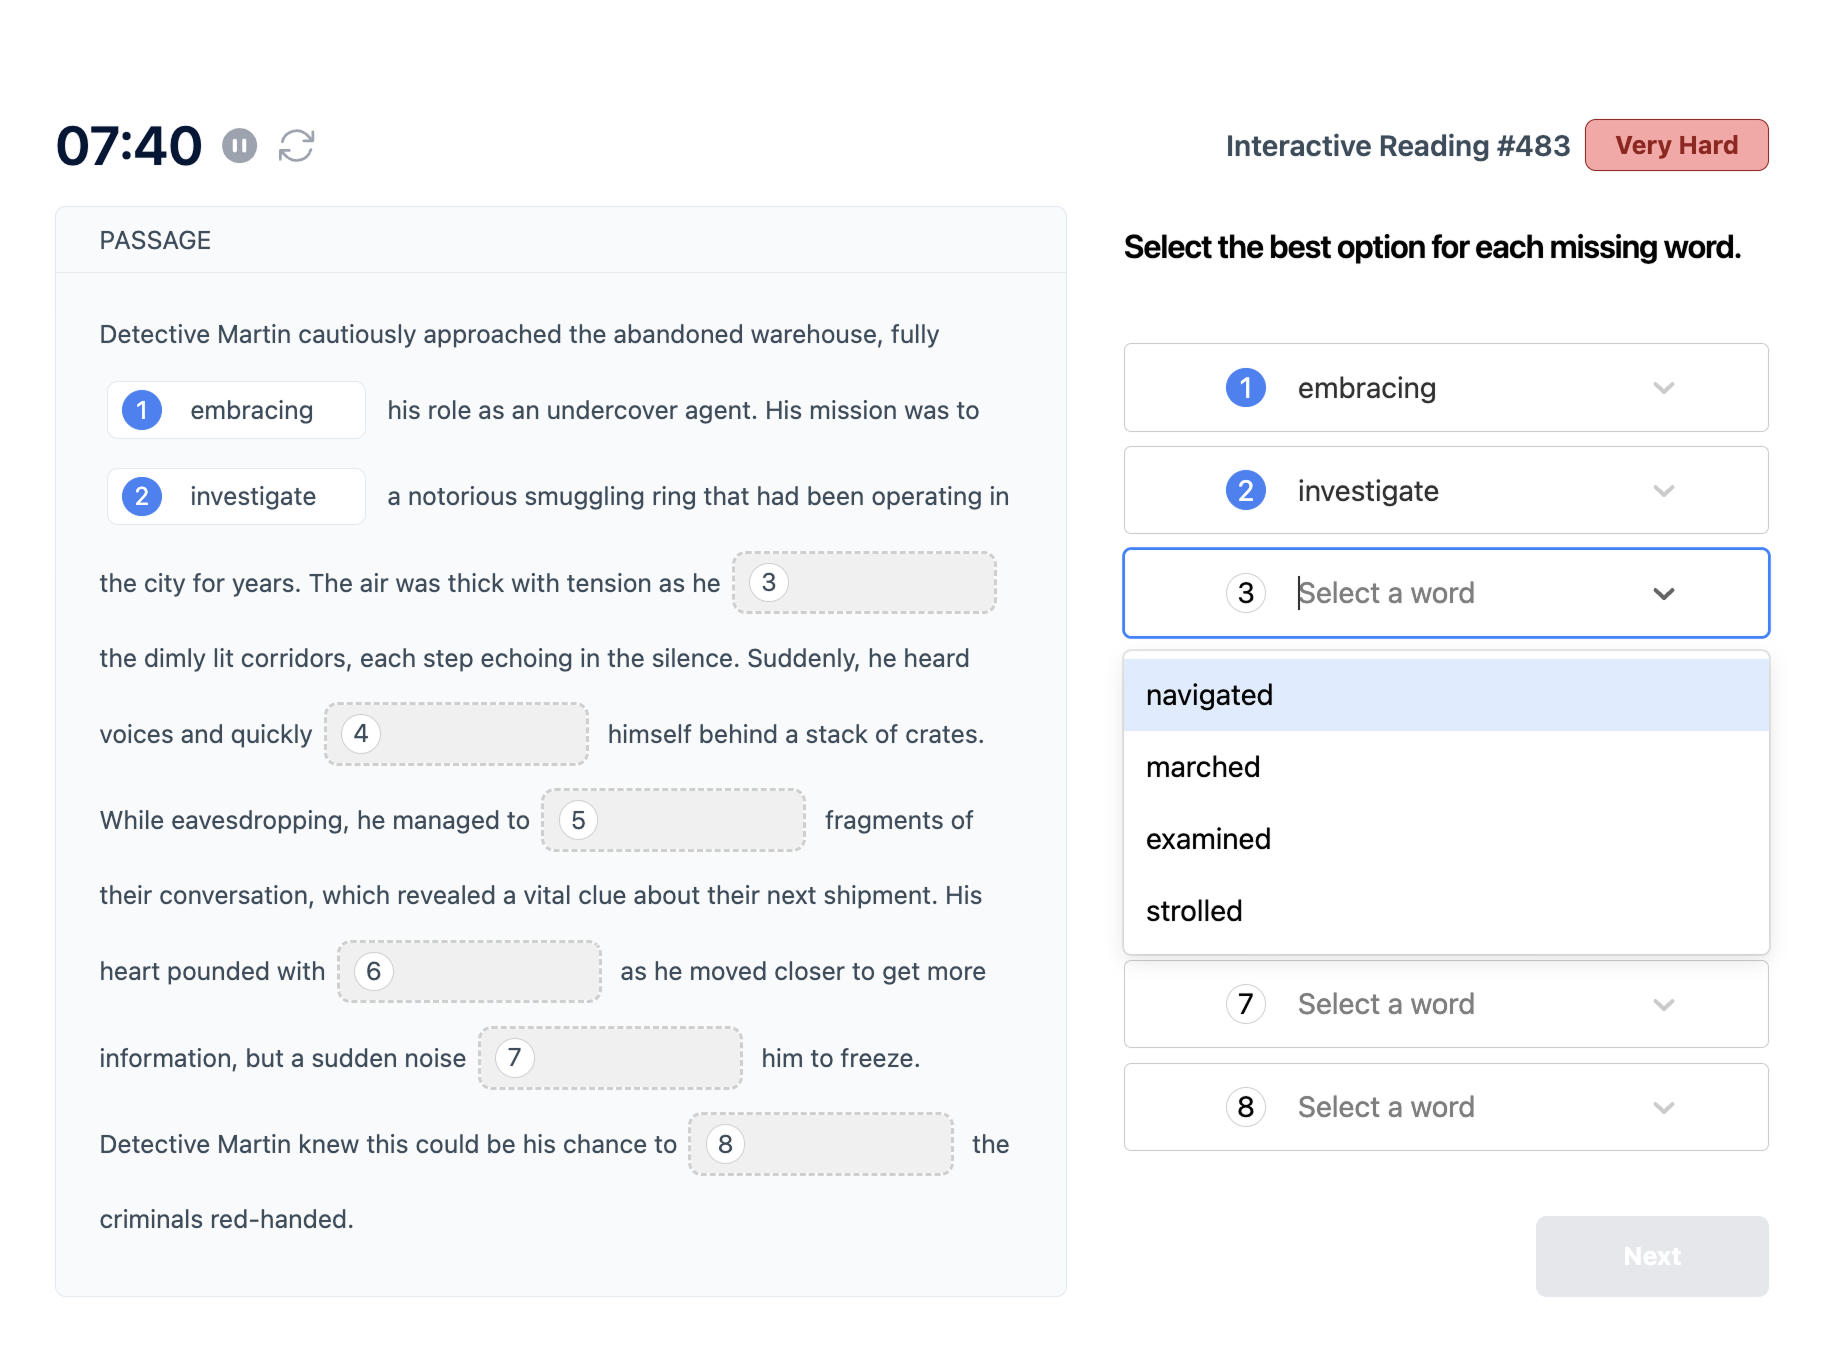The image size is (1824, 1368).
Task: Click blank number 8 in the passage
Action: 821,1144
